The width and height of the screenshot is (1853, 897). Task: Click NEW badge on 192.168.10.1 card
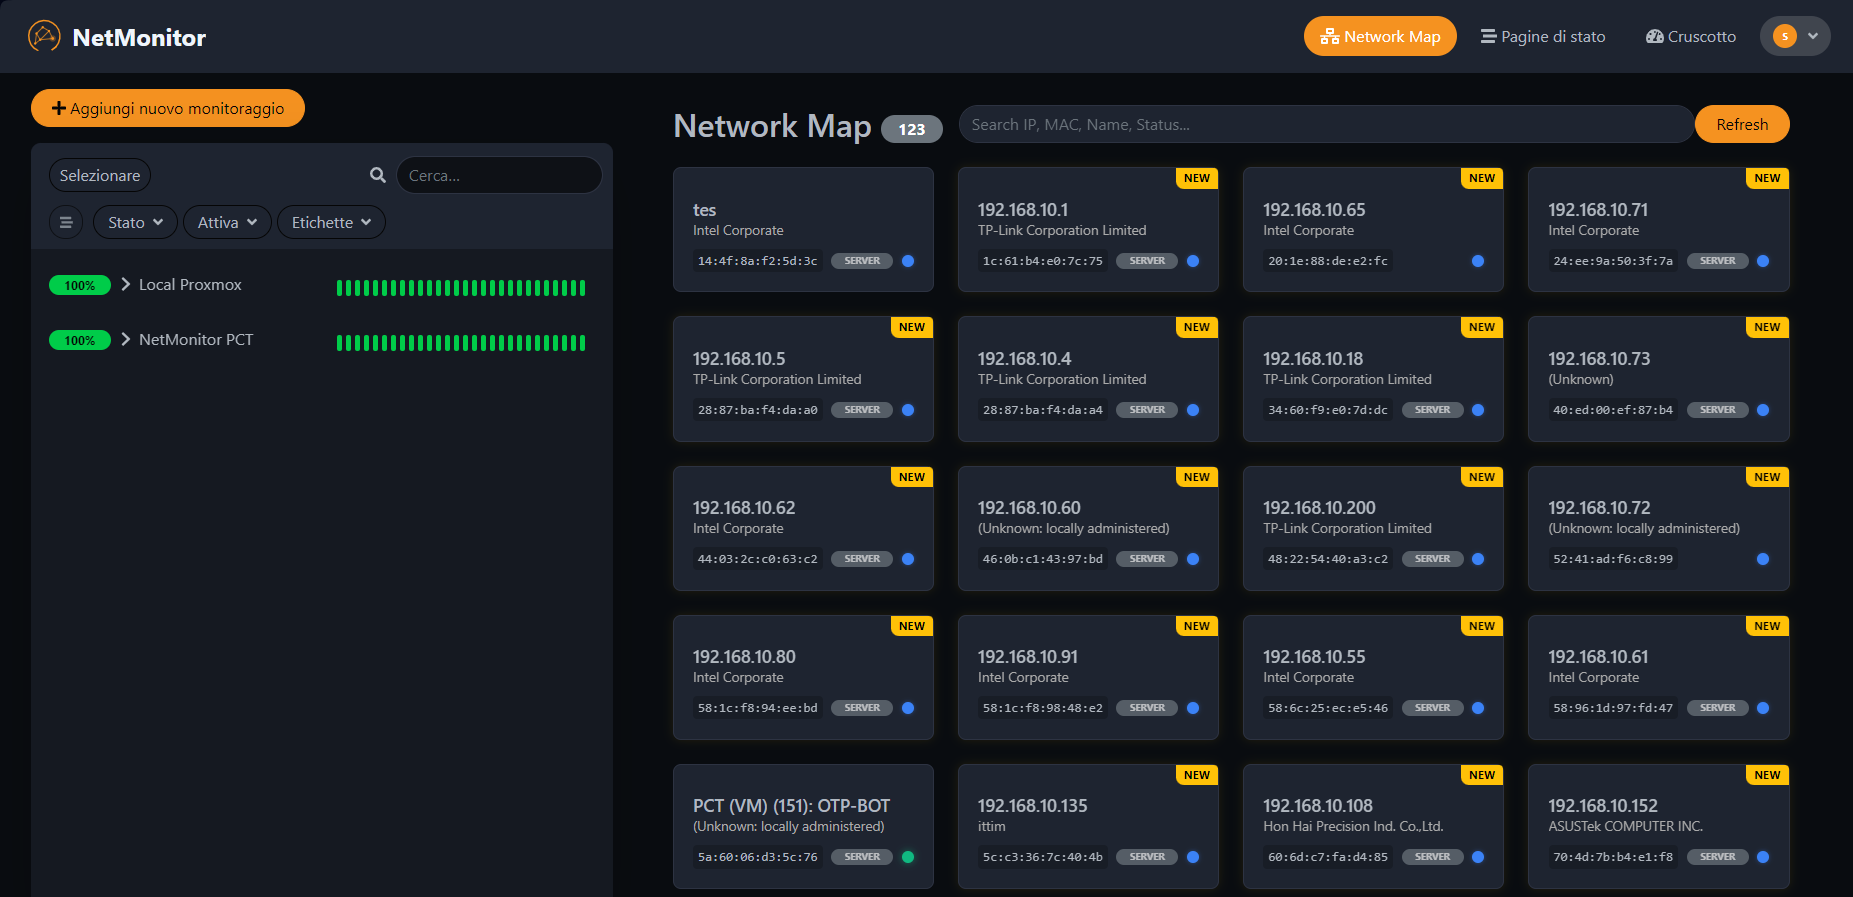(1197, 178)
